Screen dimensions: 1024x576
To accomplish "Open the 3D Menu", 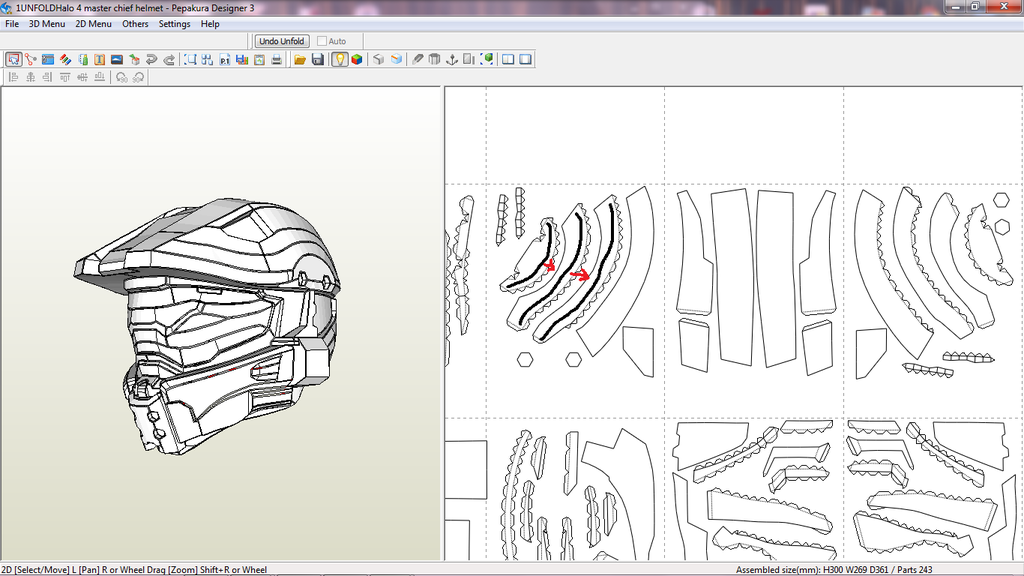I will coord(47,24).
